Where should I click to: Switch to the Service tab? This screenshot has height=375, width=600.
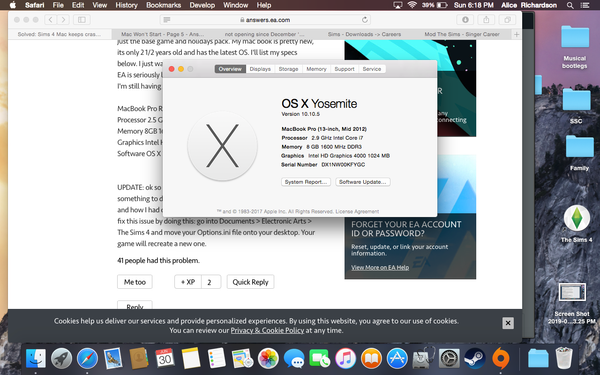pos(372,69)
